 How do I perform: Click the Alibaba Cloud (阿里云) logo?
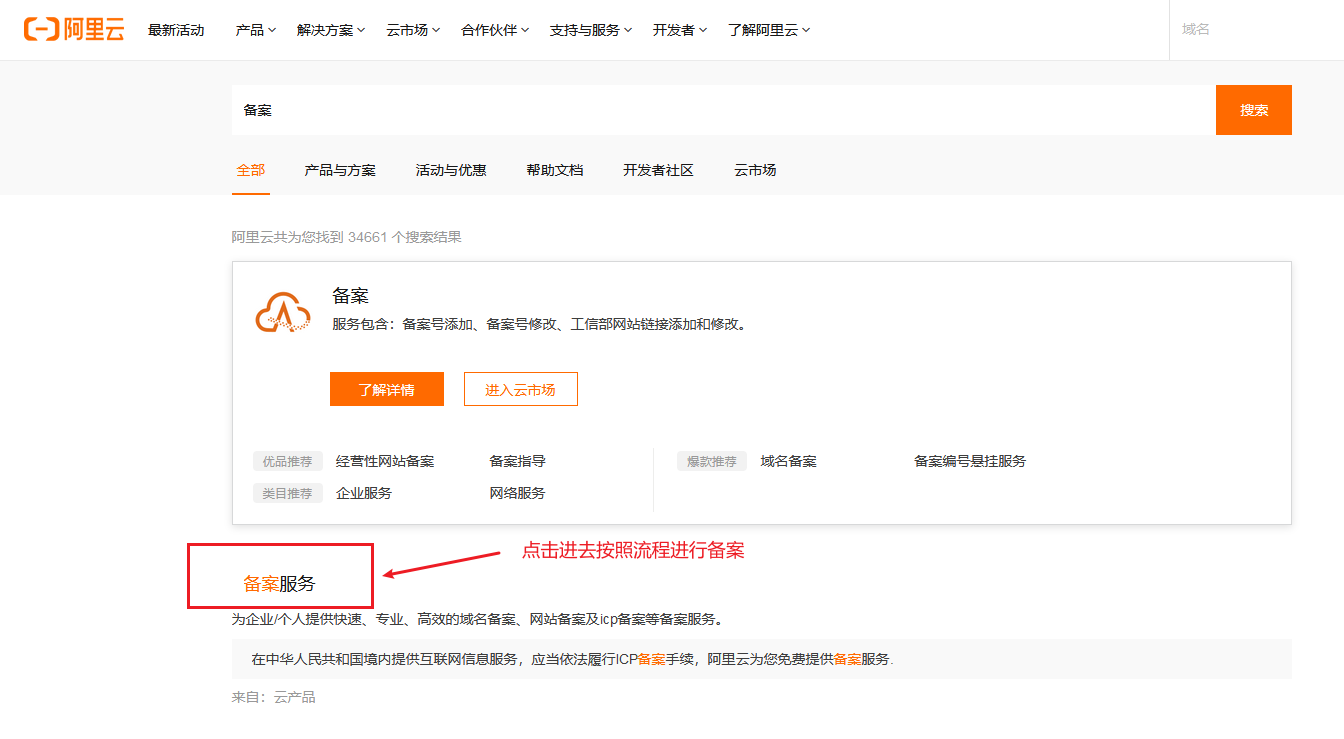(x=74, y=29)
